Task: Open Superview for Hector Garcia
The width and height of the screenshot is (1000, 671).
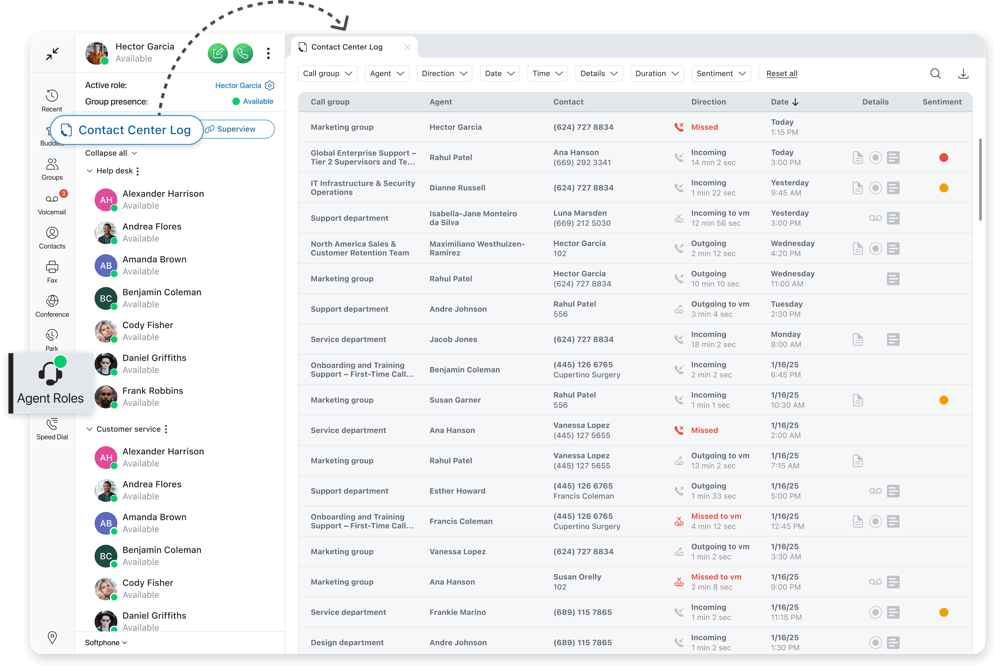Action: [237, 129]
